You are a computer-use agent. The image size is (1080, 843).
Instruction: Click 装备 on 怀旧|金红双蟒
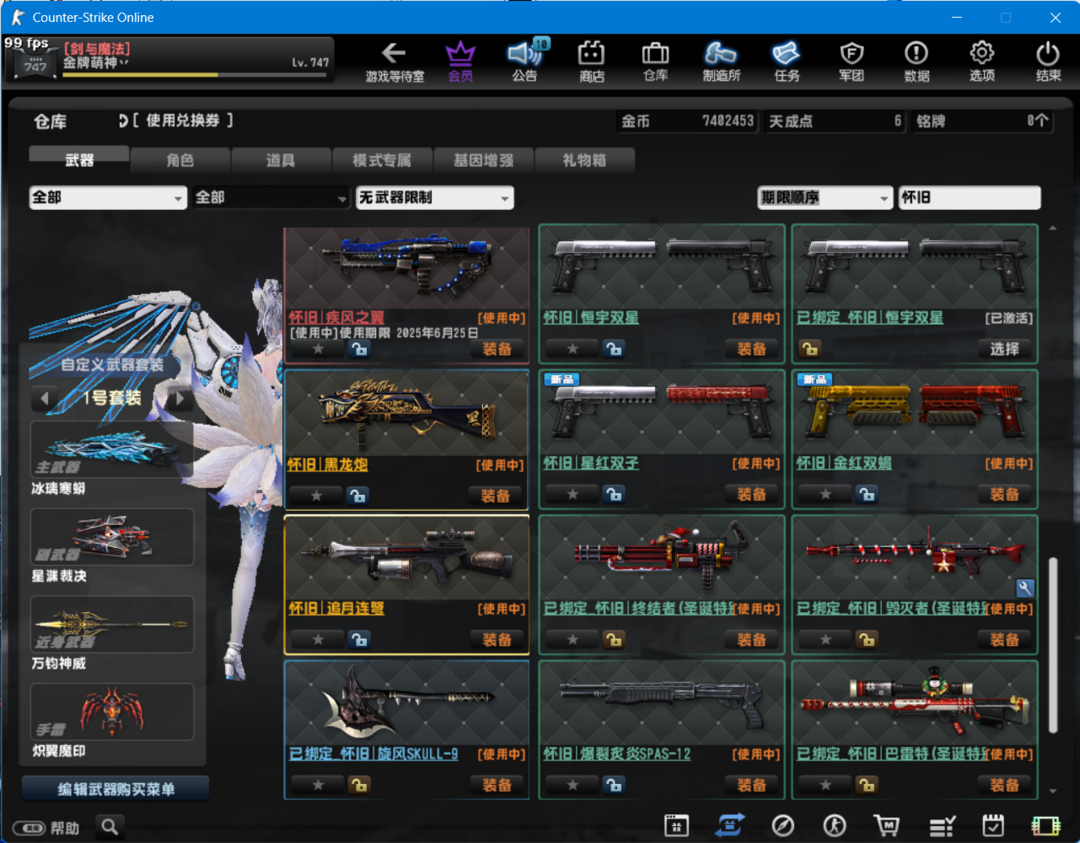coord(1004,494)
